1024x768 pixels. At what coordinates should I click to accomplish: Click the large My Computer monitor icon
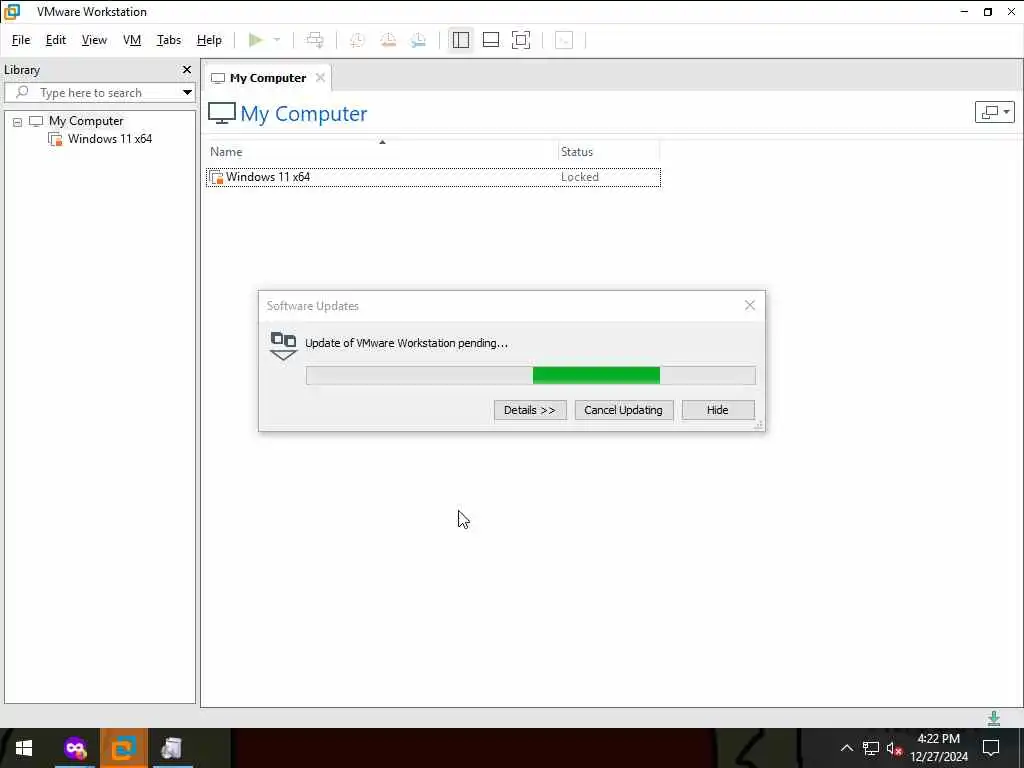tap(222, 114)
